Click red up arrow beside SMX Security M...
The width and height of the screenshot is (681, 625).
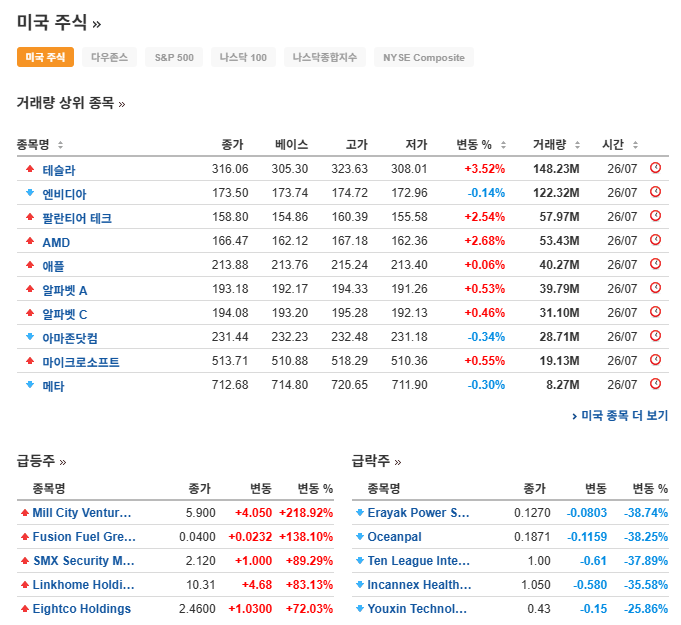(x=25, y=561)
